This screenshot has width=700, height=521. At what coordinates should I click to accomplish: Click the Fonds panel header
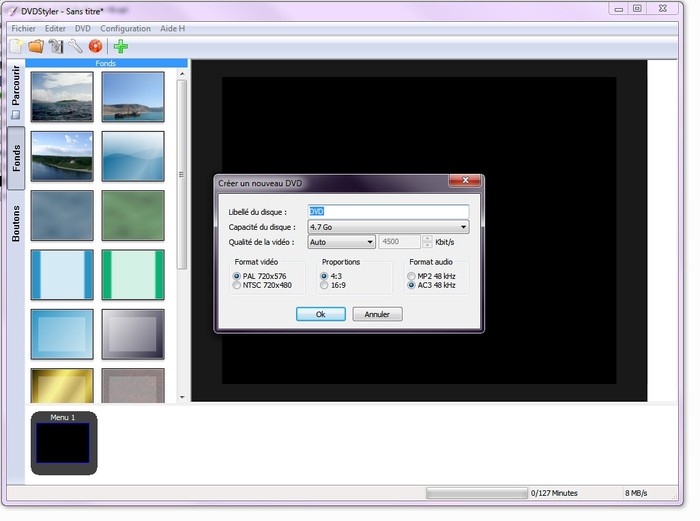[106, 63]
